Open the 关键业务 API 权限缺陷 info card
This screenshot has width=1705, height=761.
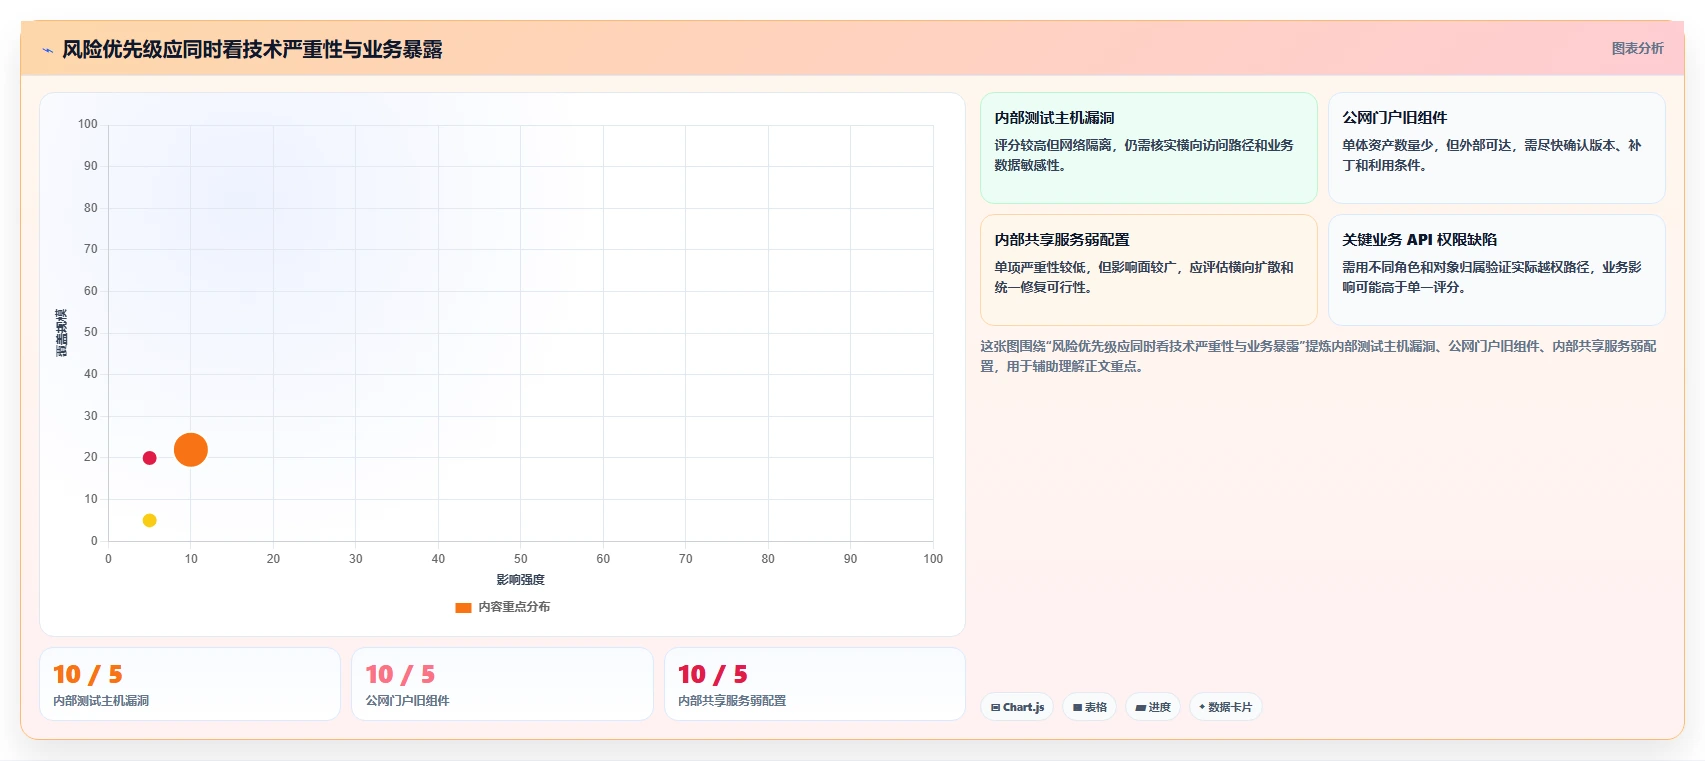(x=1496, y=270)
